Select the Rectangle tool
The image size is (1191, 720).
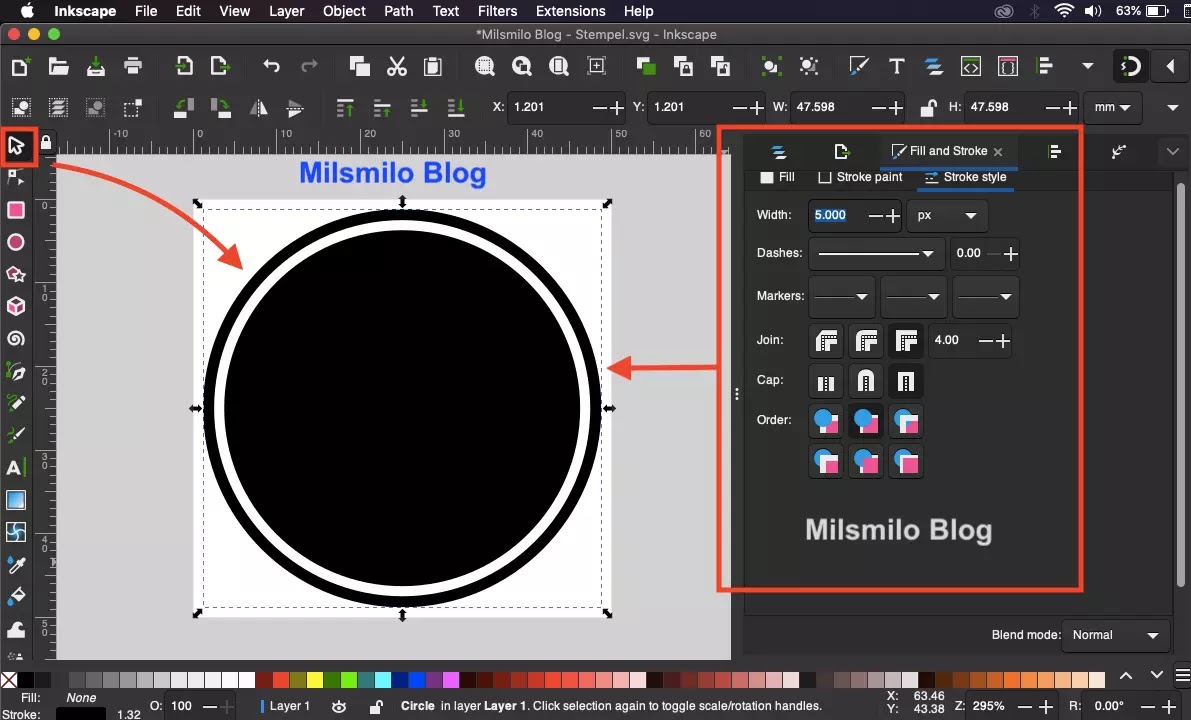16,210
